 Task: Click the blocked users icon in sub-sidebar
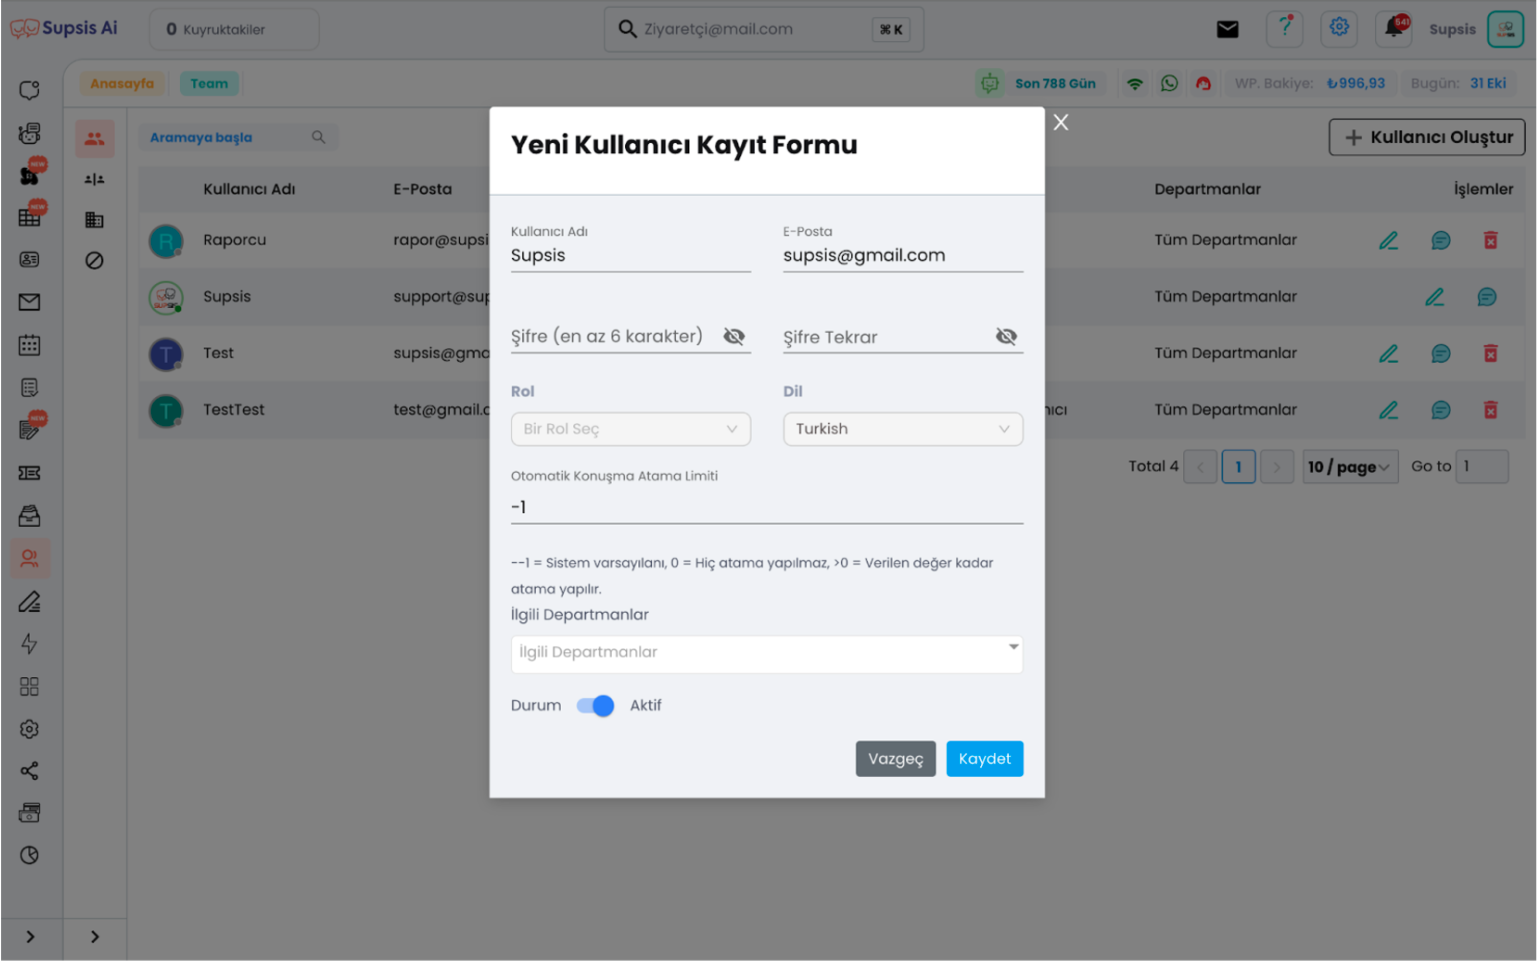[x=94, y=261]
